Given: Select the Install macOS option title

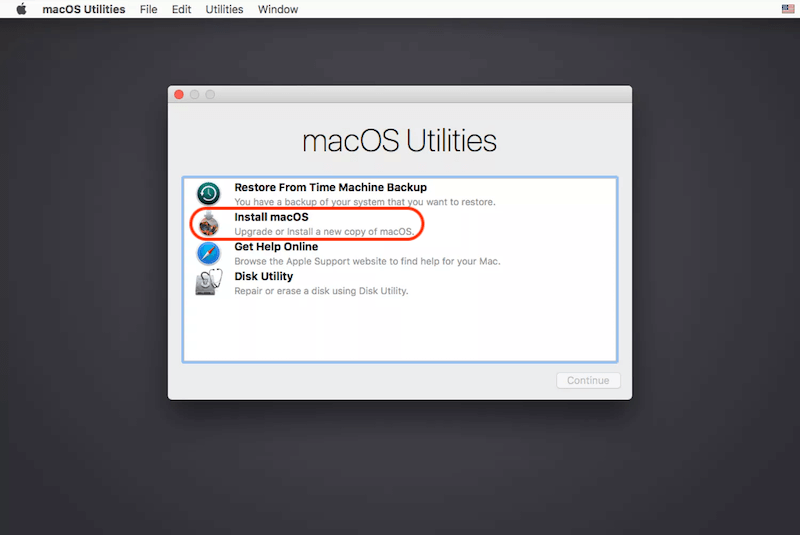Looking at the screenshot, I should (271, 217).
